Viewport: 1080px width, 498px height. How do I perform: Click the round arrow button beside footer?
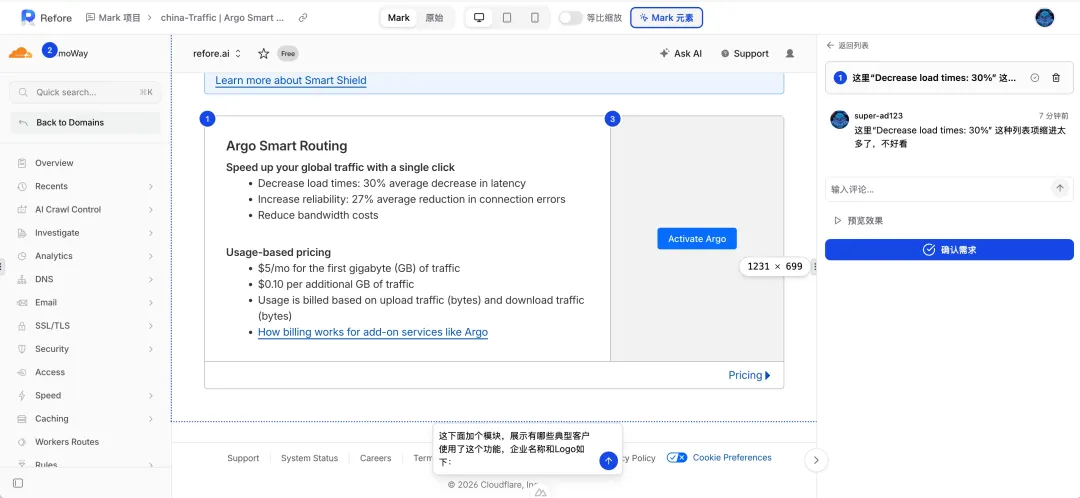[x=816, y=460]
